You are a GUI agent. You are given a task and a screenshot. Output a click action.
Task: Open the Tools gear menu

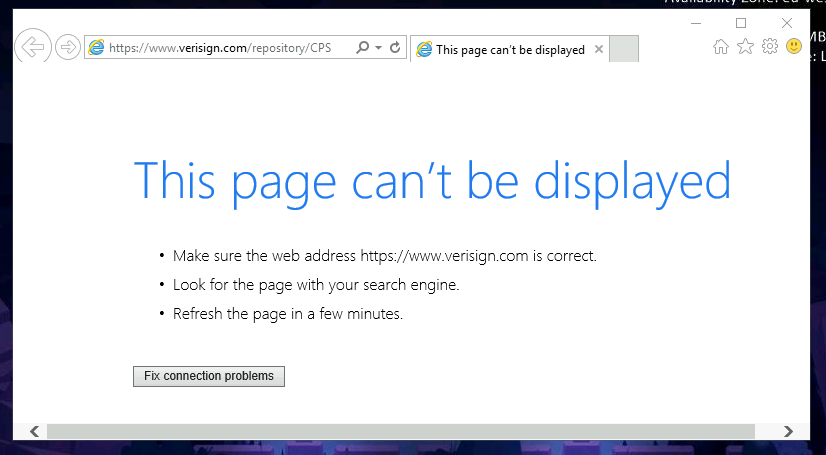coord(769,47)
